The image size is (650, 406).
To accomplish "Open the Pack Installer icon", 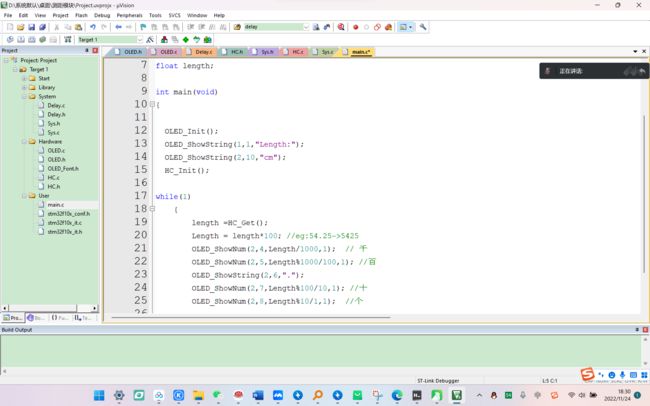I will [x=208, y=39].
